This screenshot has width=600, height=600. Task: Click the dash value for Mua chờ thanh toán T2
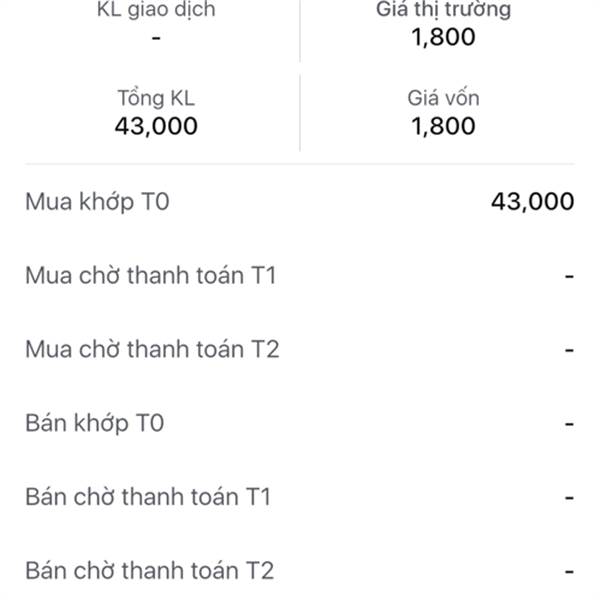tap(569, 350)
